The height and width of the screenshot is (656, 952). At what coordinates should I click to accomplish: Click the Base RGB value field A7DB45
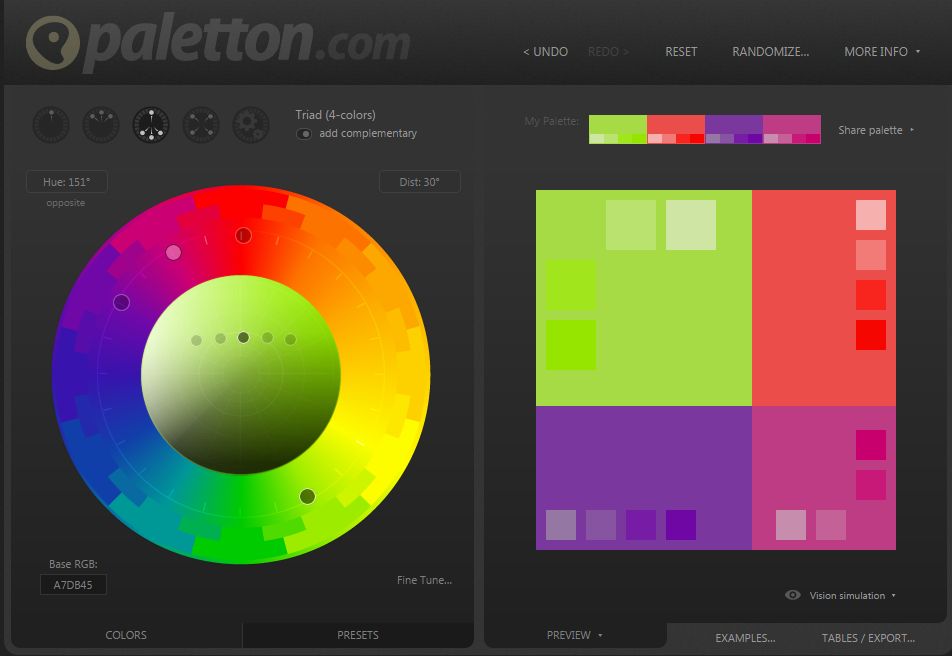point(73,585)
